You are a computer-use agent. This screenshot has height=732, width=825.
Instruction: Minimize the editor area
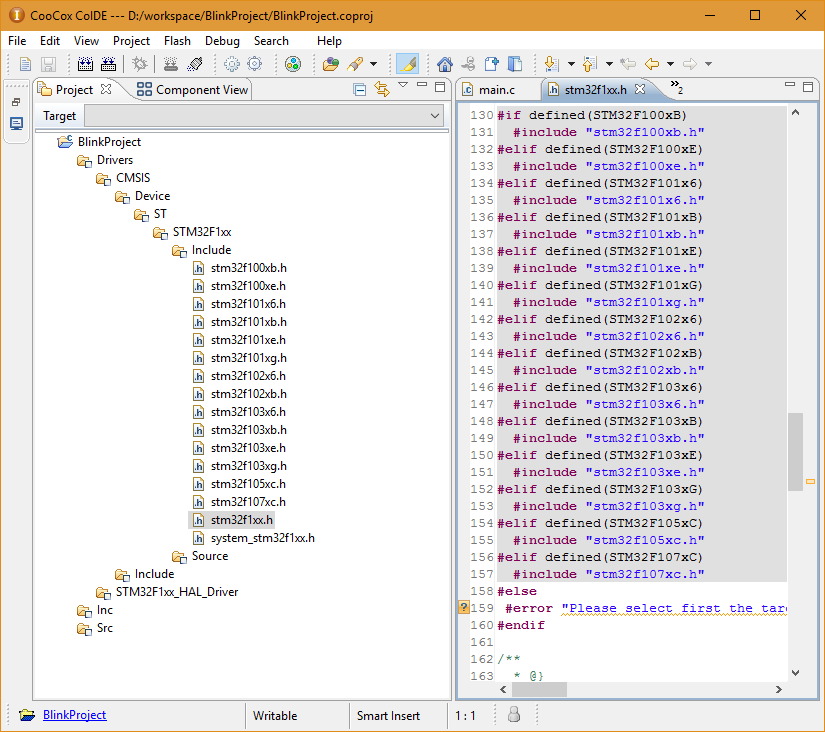tap(790, 84)
